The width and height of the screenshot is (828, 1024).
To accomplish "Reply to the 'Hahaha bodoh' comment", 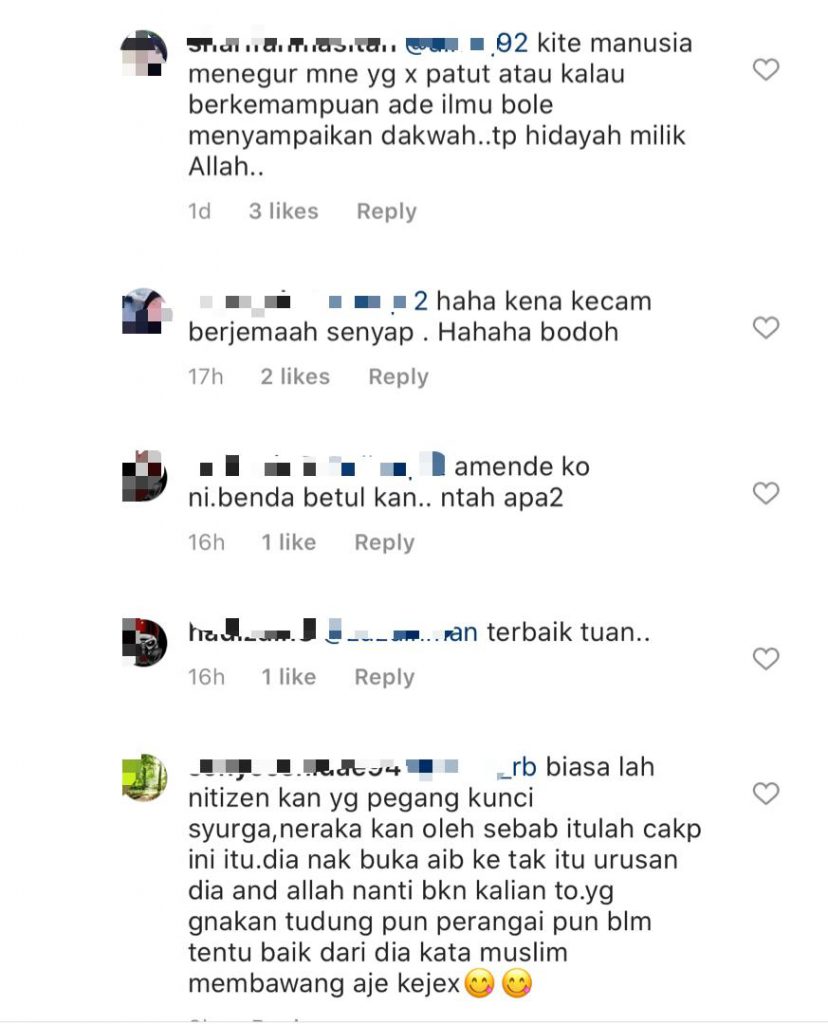I will 398,377.
